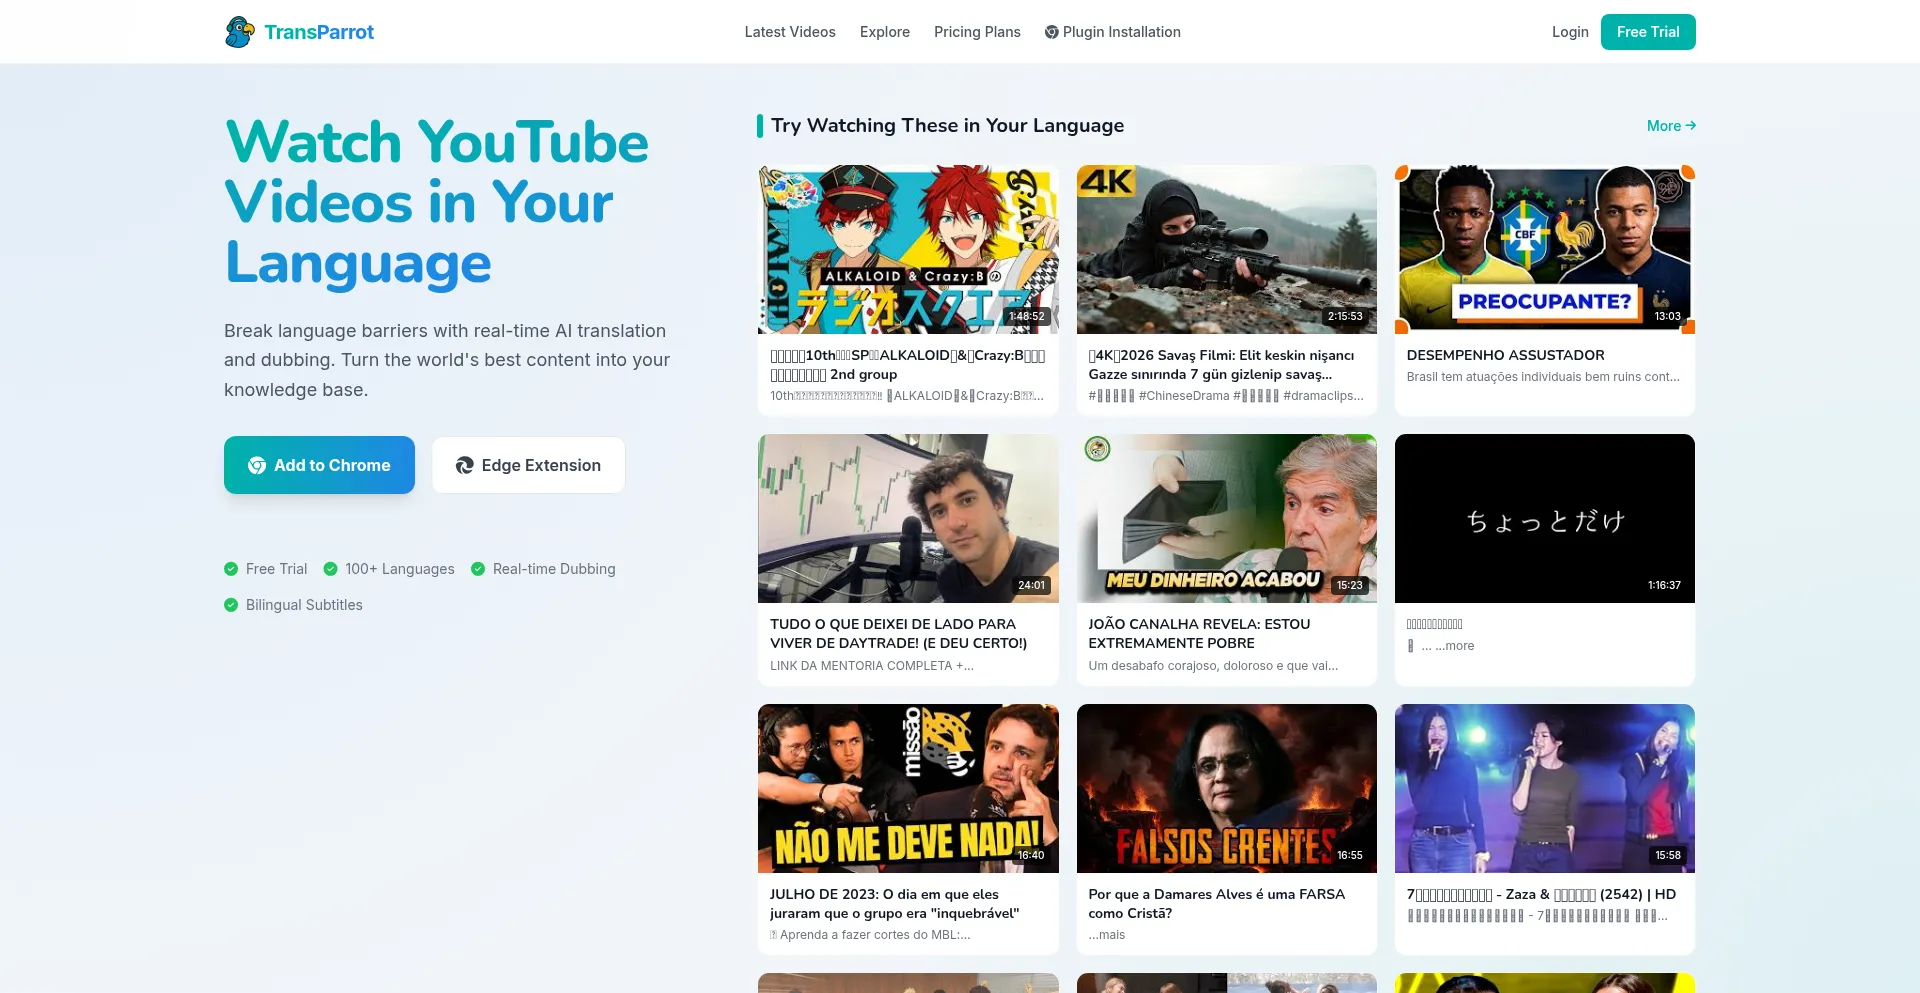Open the Zaza concert video thumbnail
Screen dimensions: 1920x993
pyautogui.click(x=1544, y=788)
